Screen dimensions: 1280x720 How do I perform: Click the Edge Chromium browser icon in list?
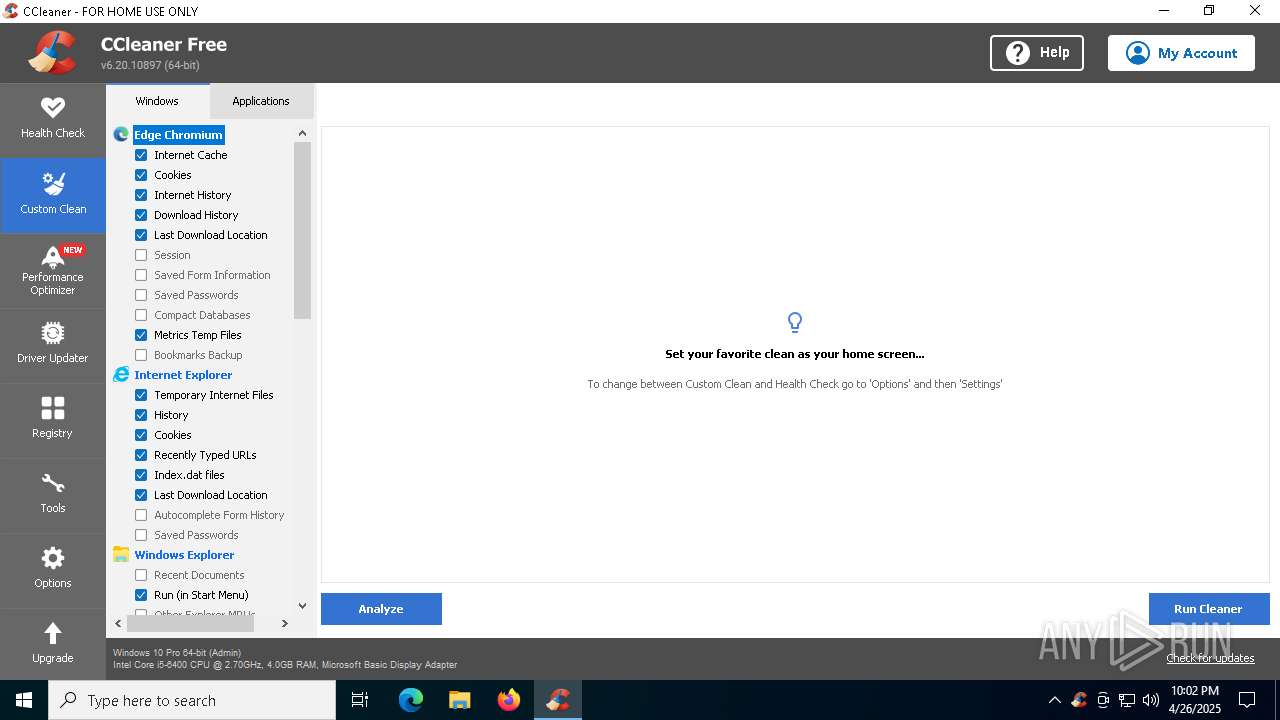pos(121,135)
